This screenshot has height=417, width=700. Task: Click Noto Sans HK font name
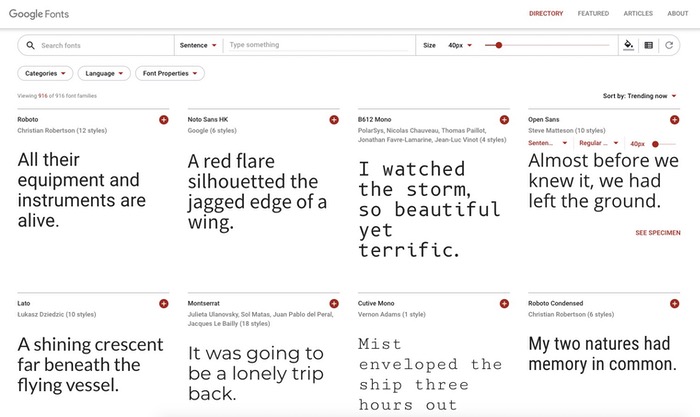(208, 120)
